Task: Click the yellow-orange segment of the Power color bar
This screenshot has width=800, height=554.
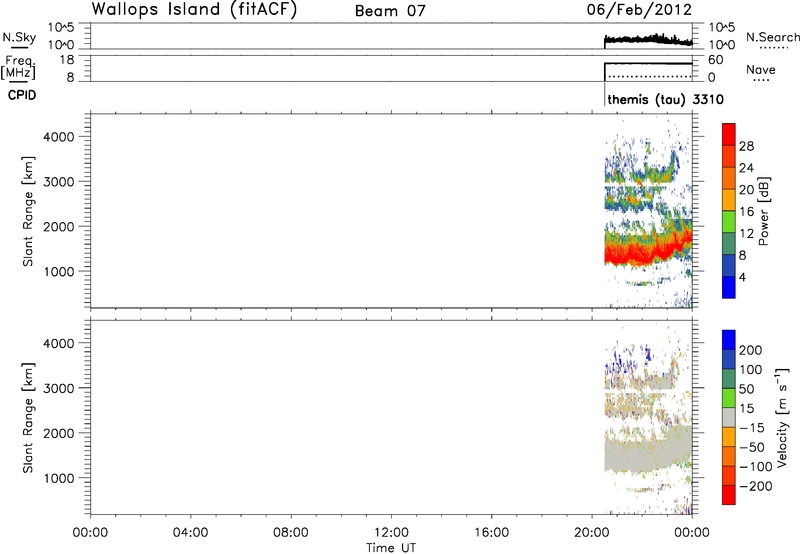Action: (729, 200)
